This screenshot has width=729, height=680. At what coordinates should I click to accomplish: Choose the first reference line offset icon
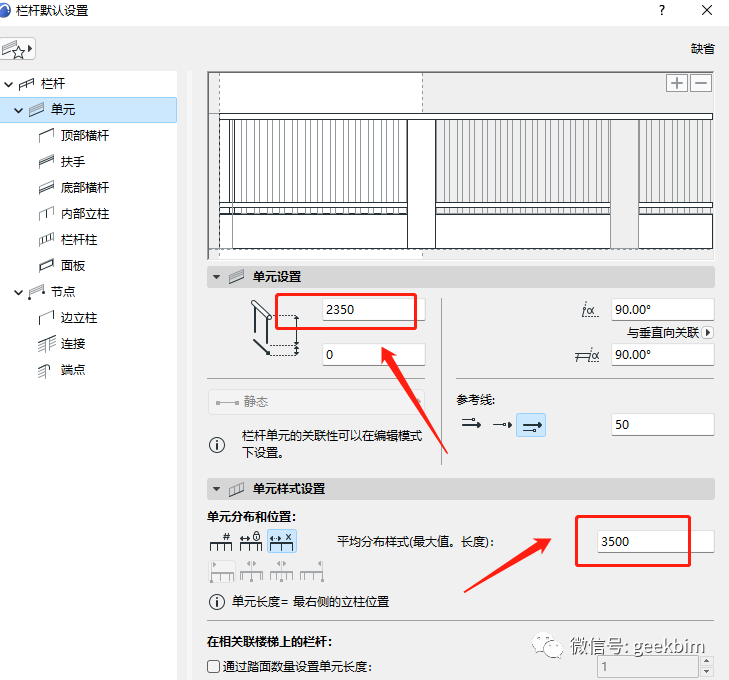point(470,425)
